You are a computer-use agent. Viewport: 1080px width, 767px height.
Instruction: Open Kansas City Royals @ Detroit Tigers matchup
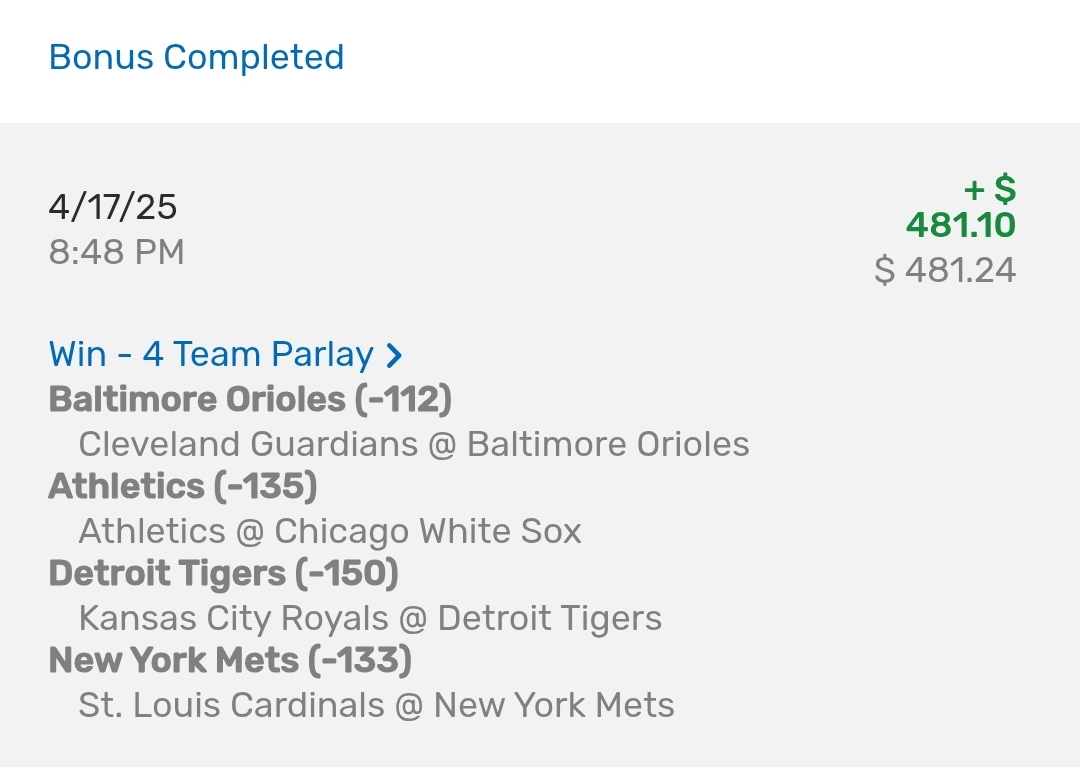370,618
